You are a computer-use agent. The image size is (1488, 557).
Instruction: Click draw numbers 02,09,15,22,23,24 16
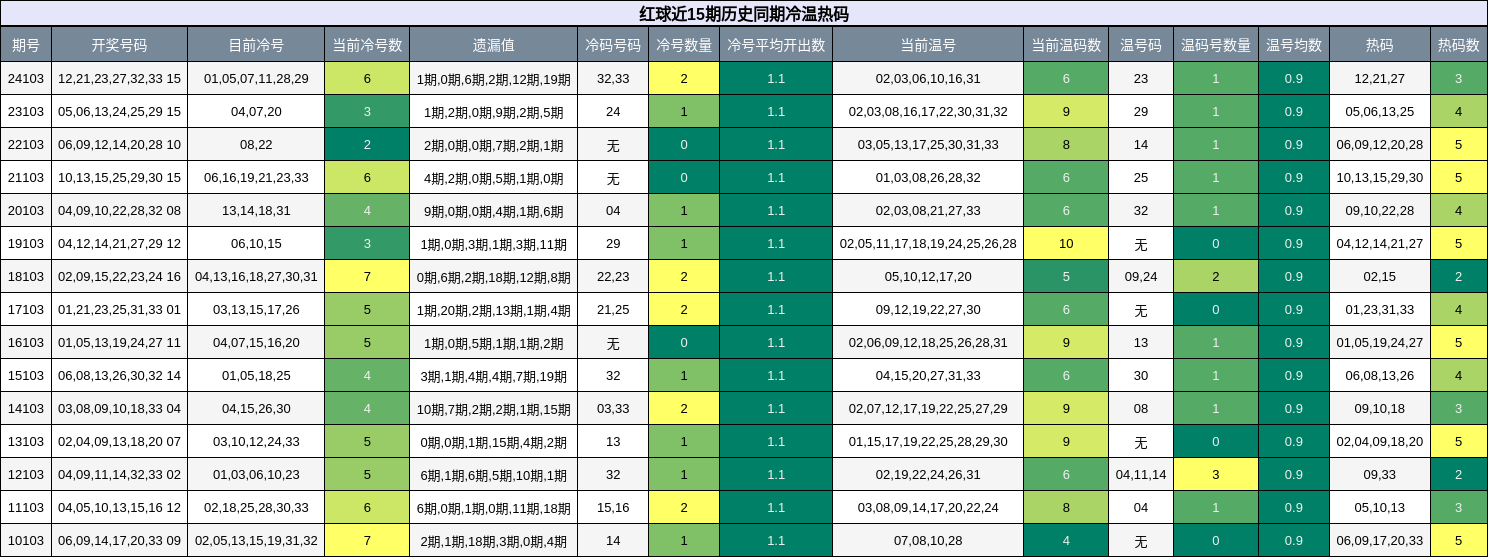click(x=119, y=277)
